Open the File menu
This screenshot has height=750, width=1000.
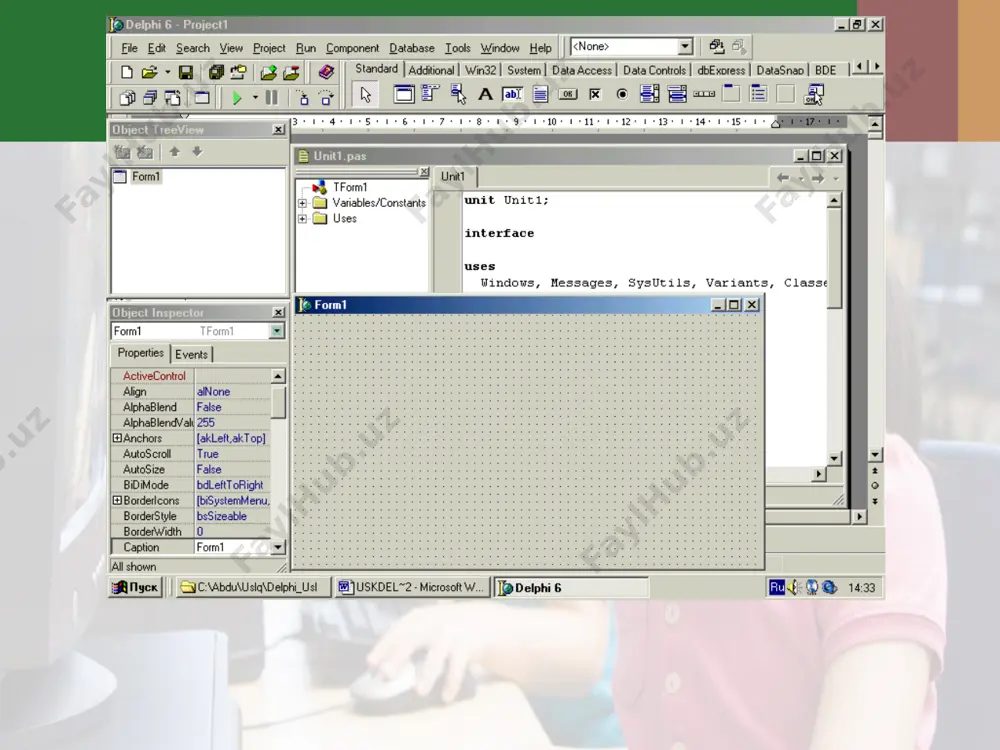(129, 48)
